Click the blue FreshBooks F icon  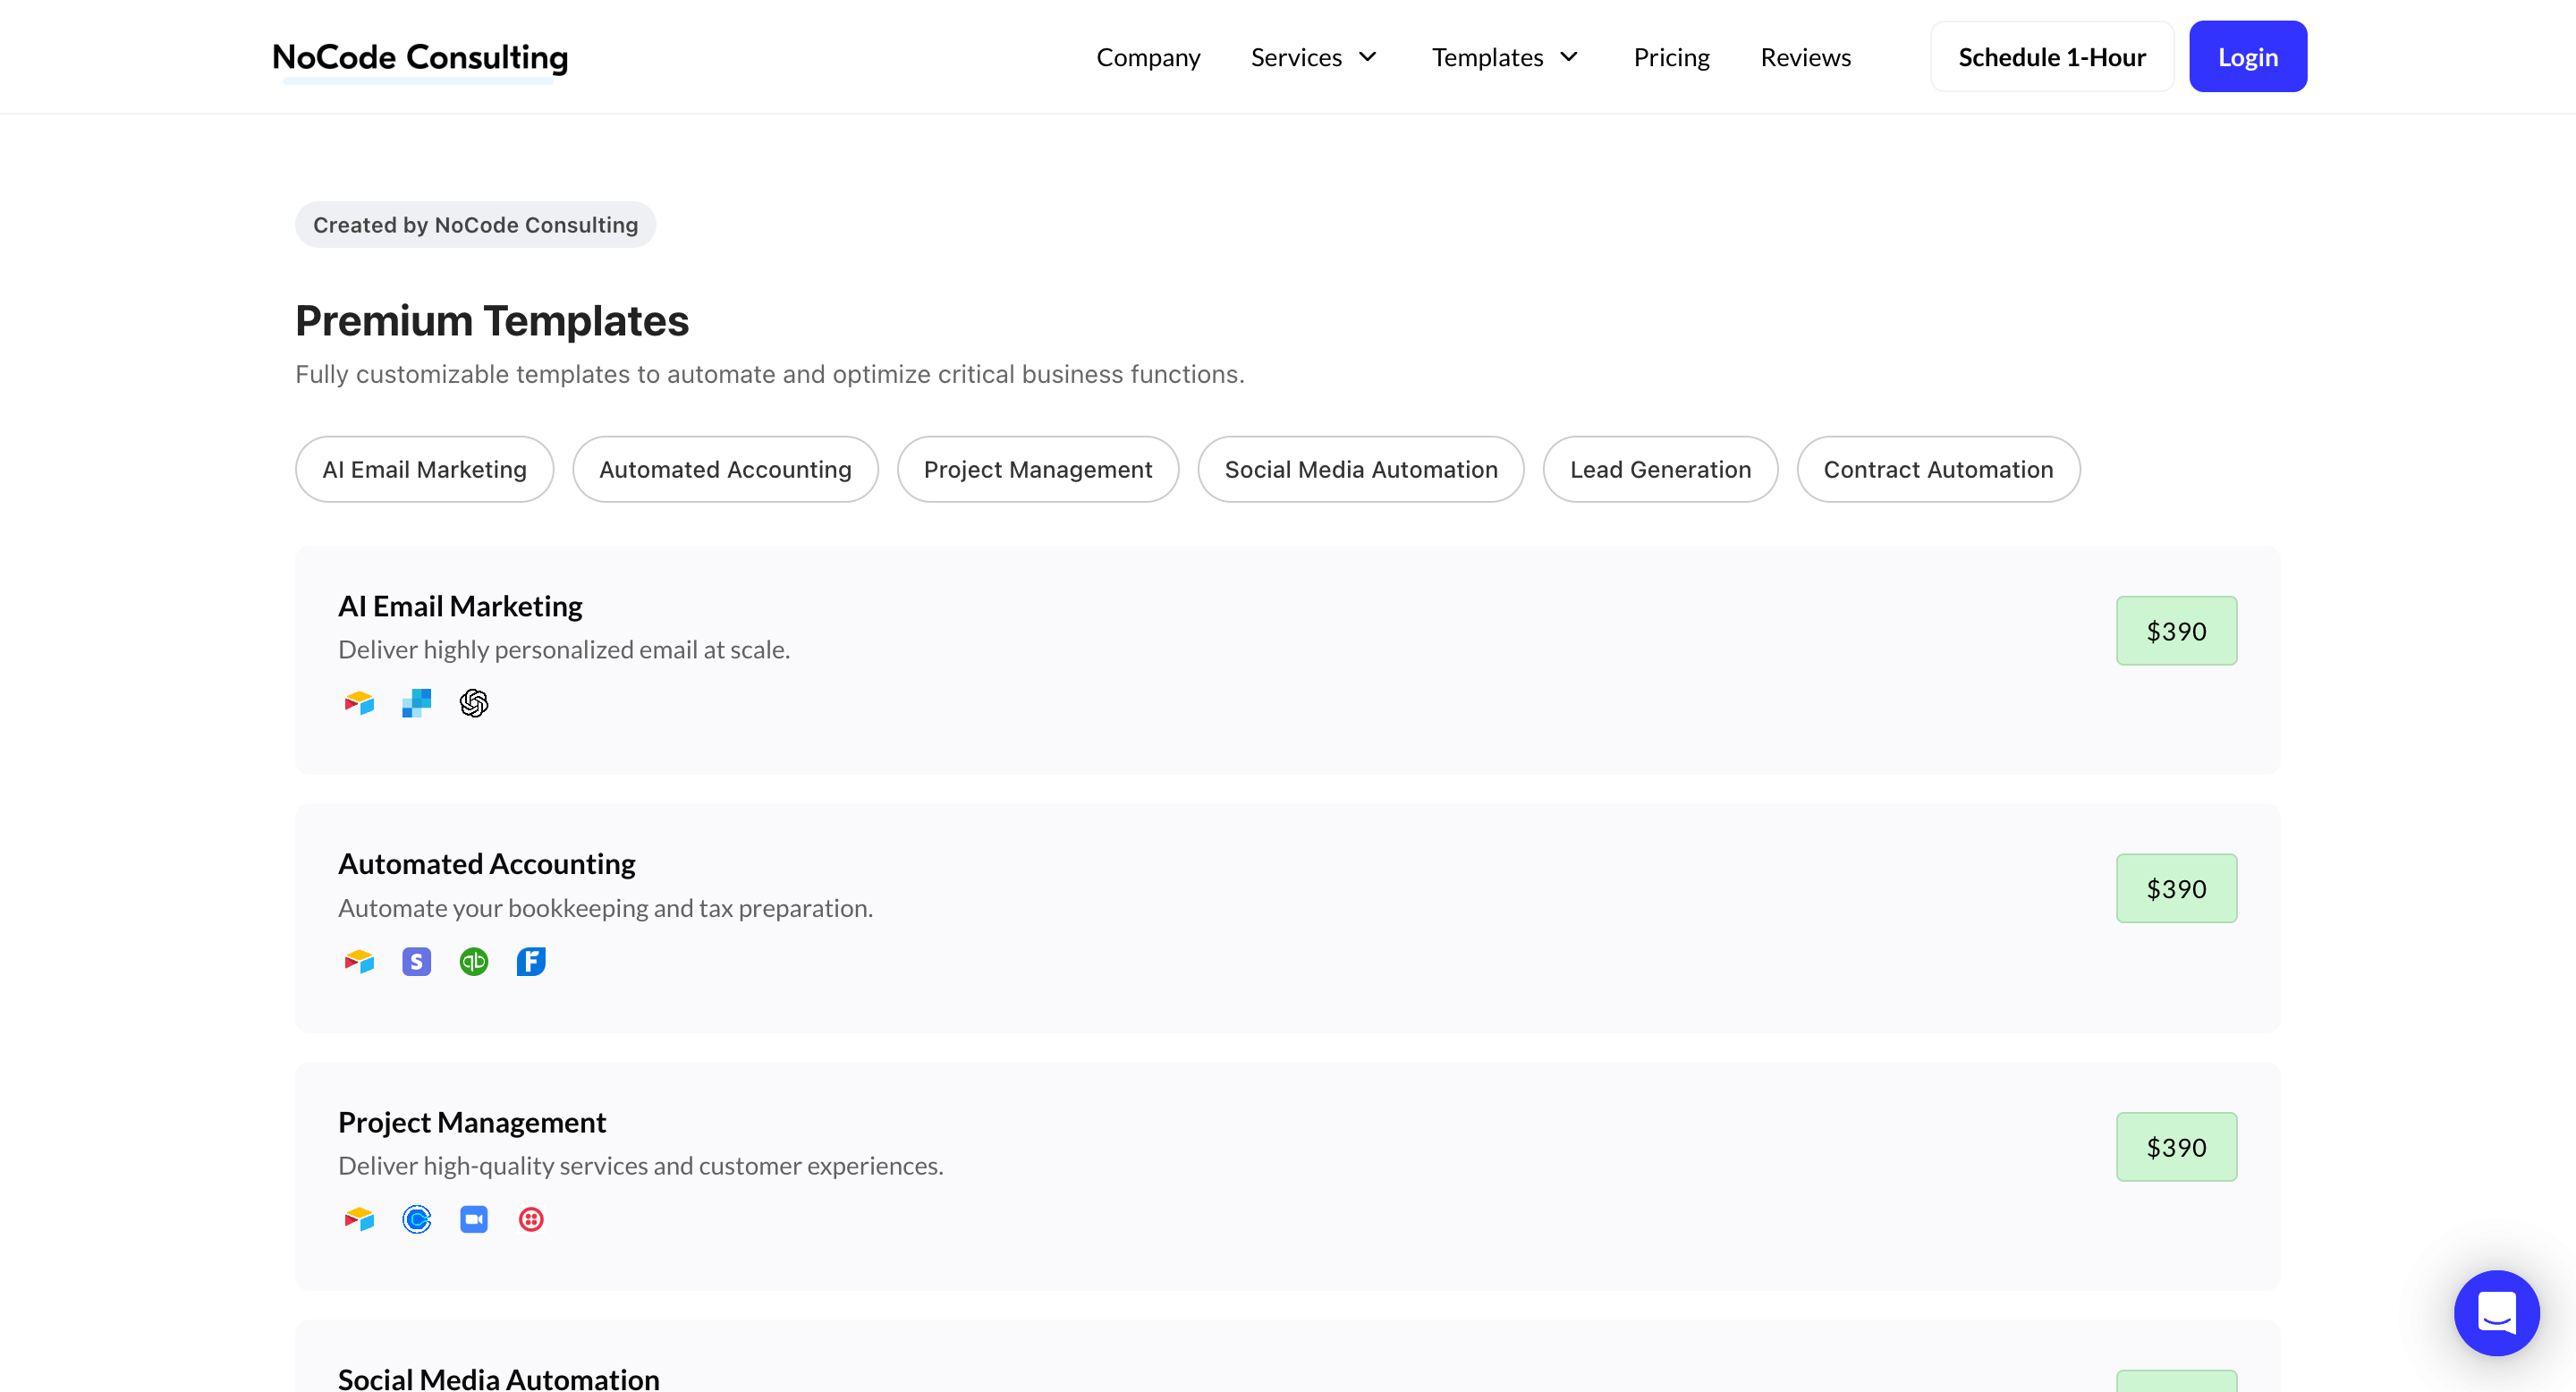click(x=531, y=961)
